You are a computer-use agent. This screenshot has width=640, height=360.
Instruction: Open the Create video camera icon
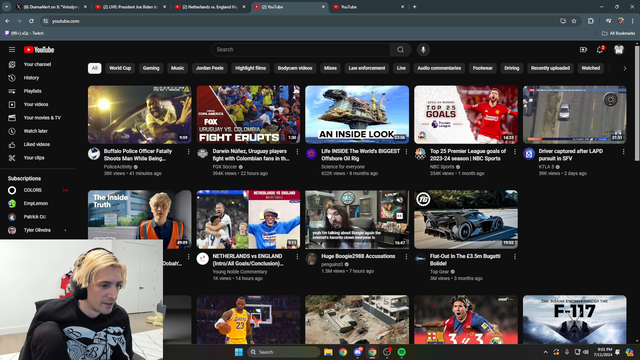583,50
